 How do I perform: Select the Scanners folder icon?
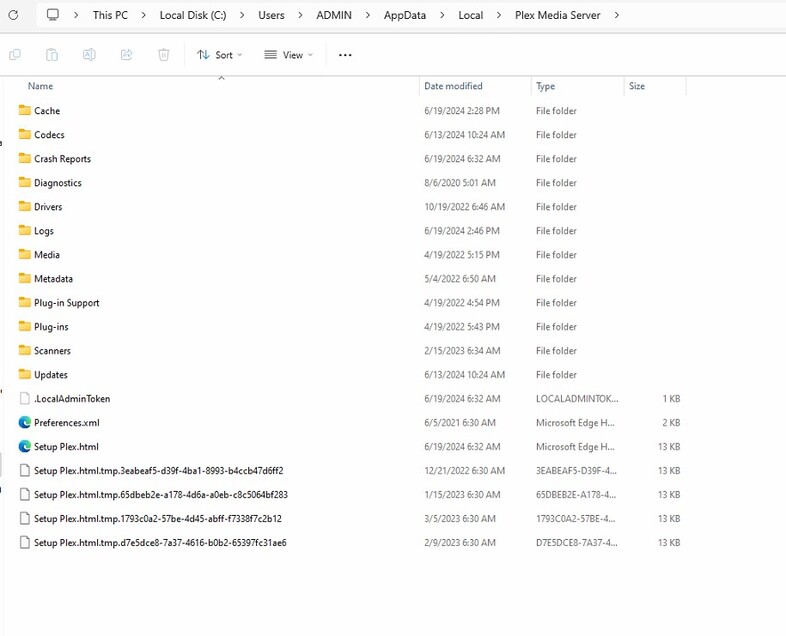(x=25, y=350)
